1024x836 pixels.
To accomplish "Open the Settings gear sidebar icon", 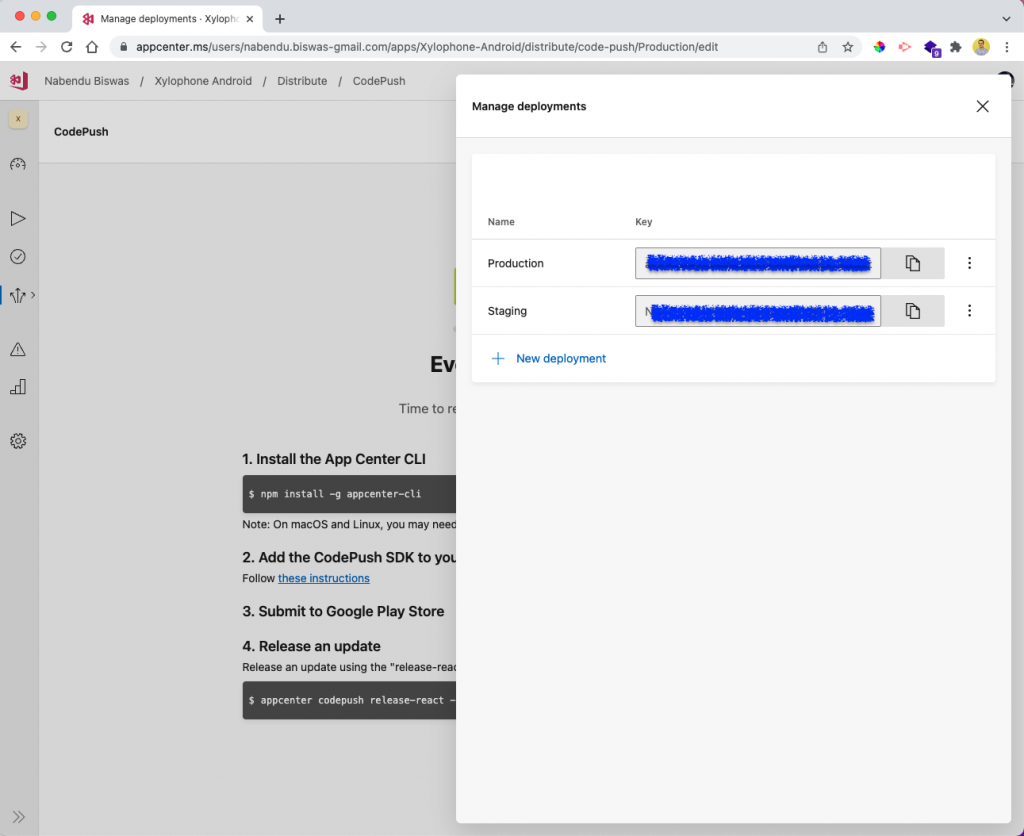I will (x=18, y=441).
